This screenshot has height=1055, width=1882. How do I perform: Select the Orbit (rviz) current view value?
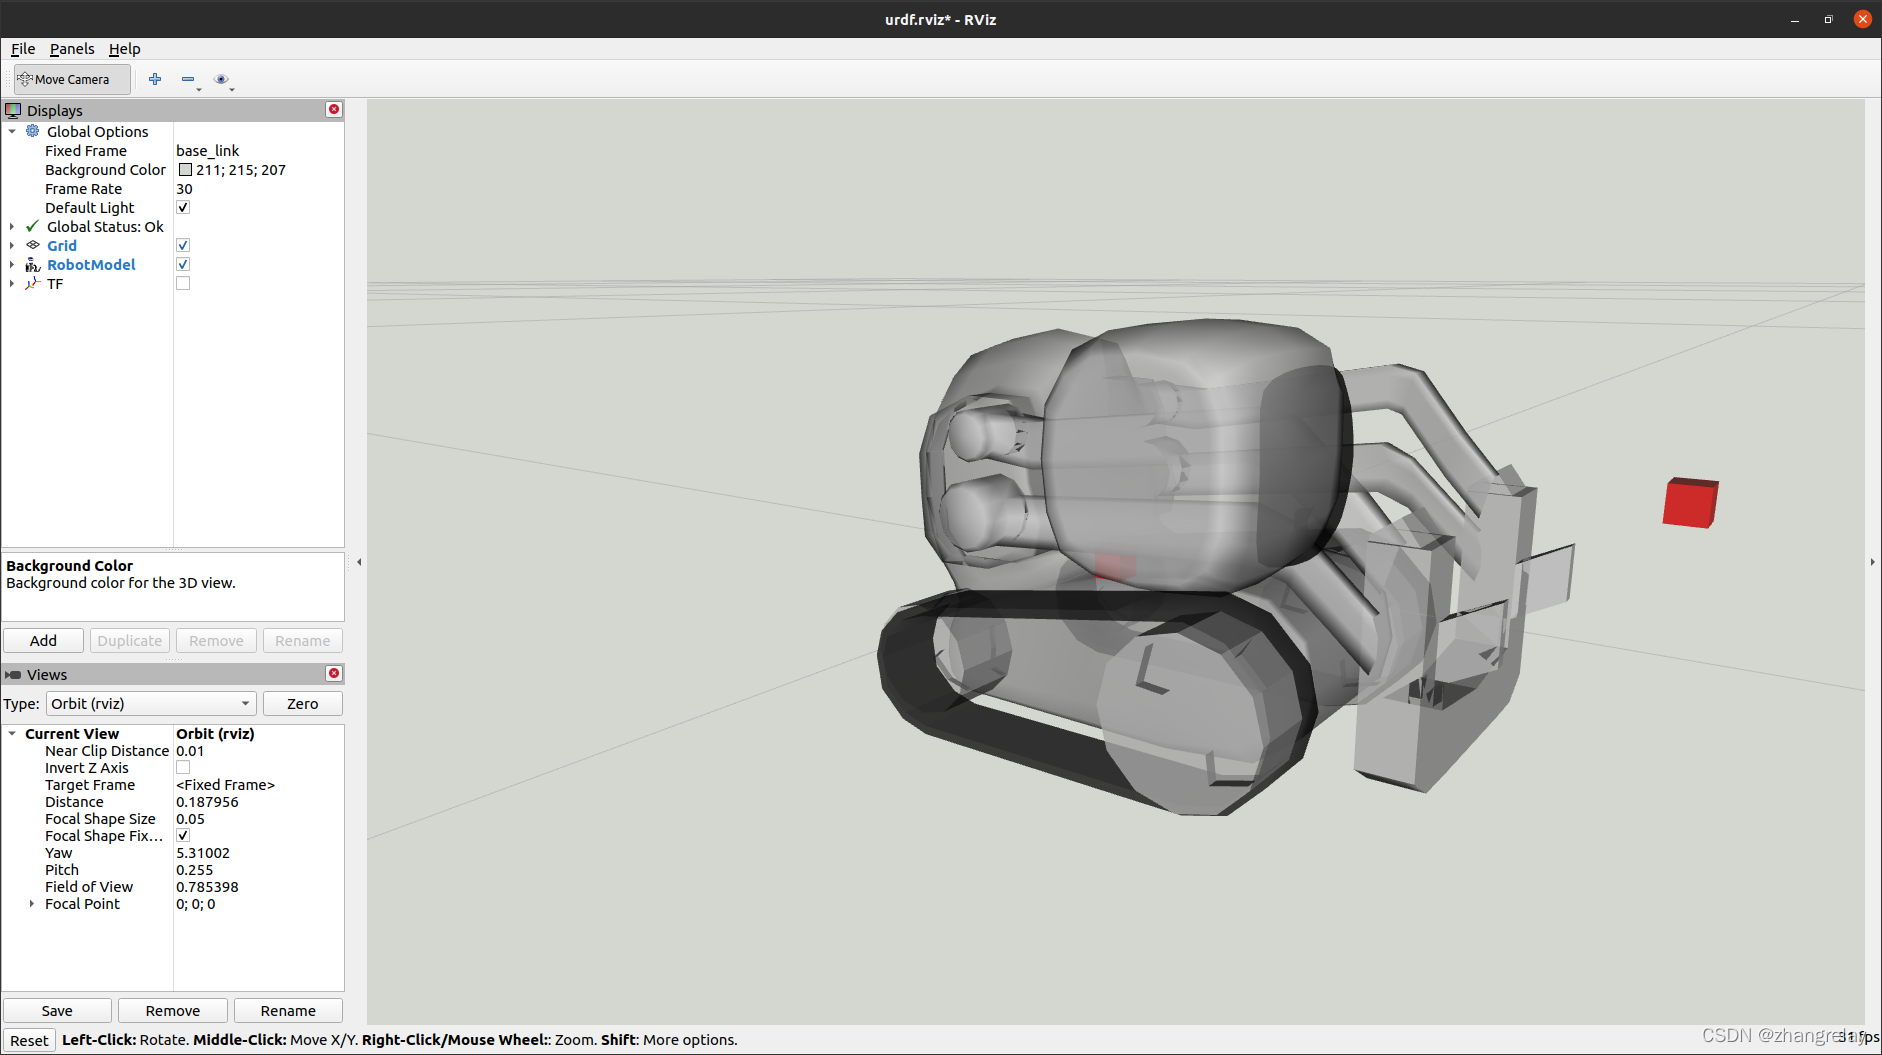[215, 733]
